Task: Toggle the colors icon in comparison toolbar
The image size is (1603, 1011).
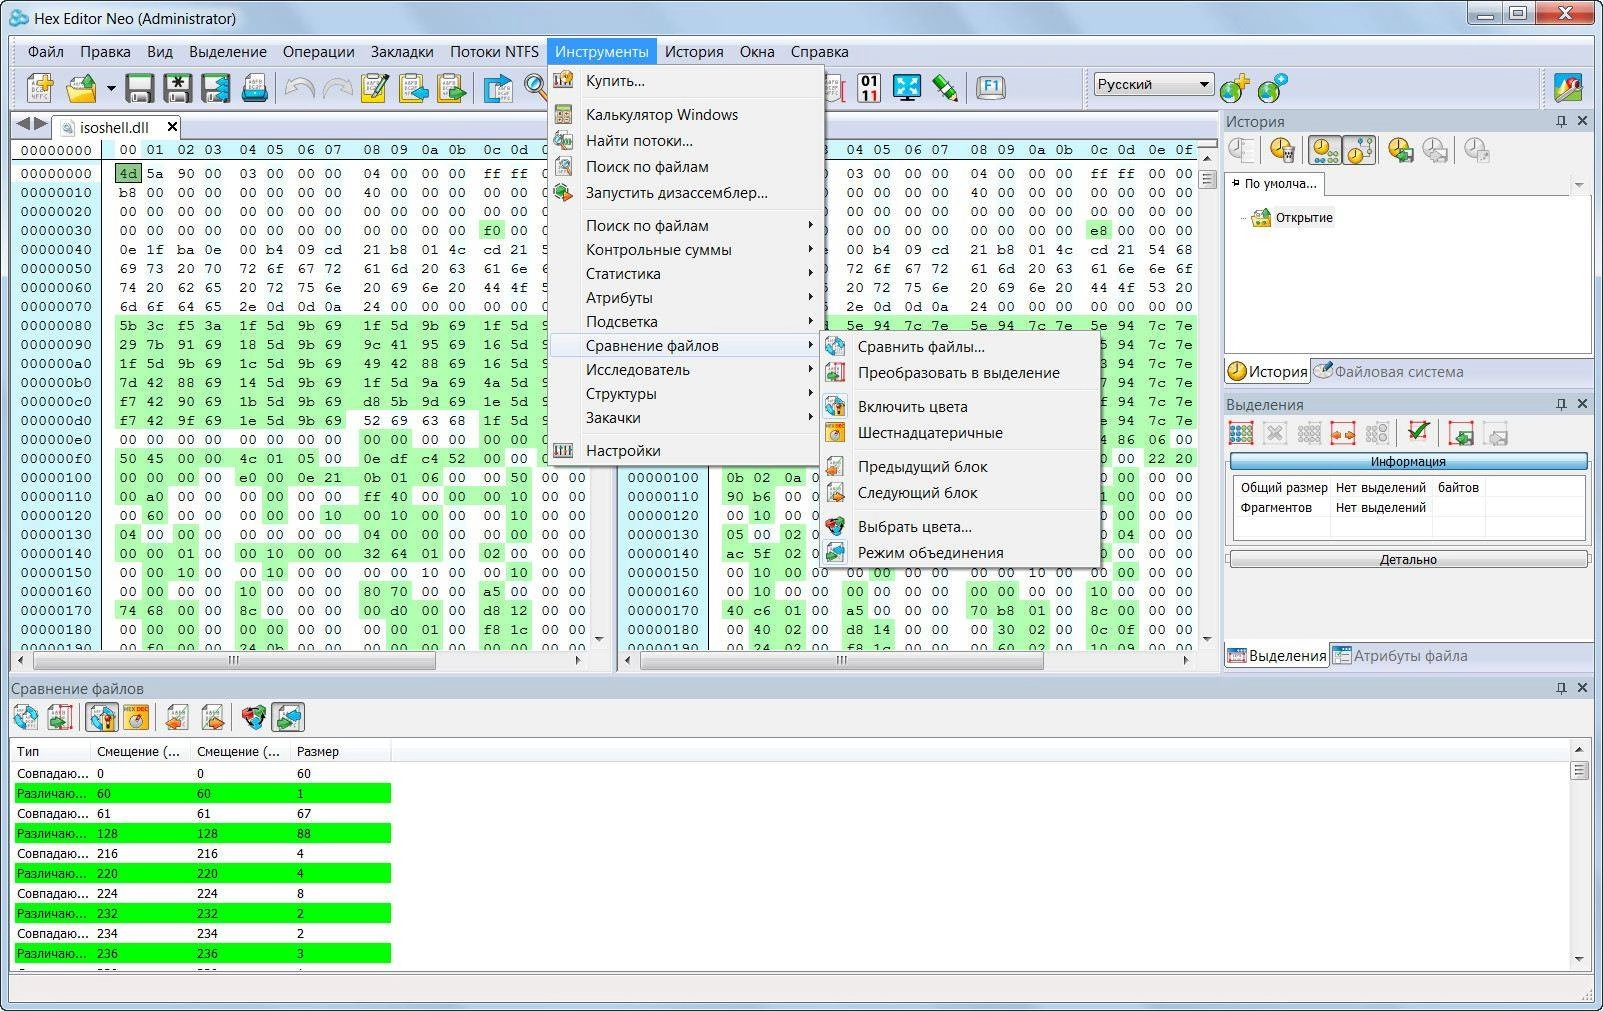Action: [x=102, y=717]
